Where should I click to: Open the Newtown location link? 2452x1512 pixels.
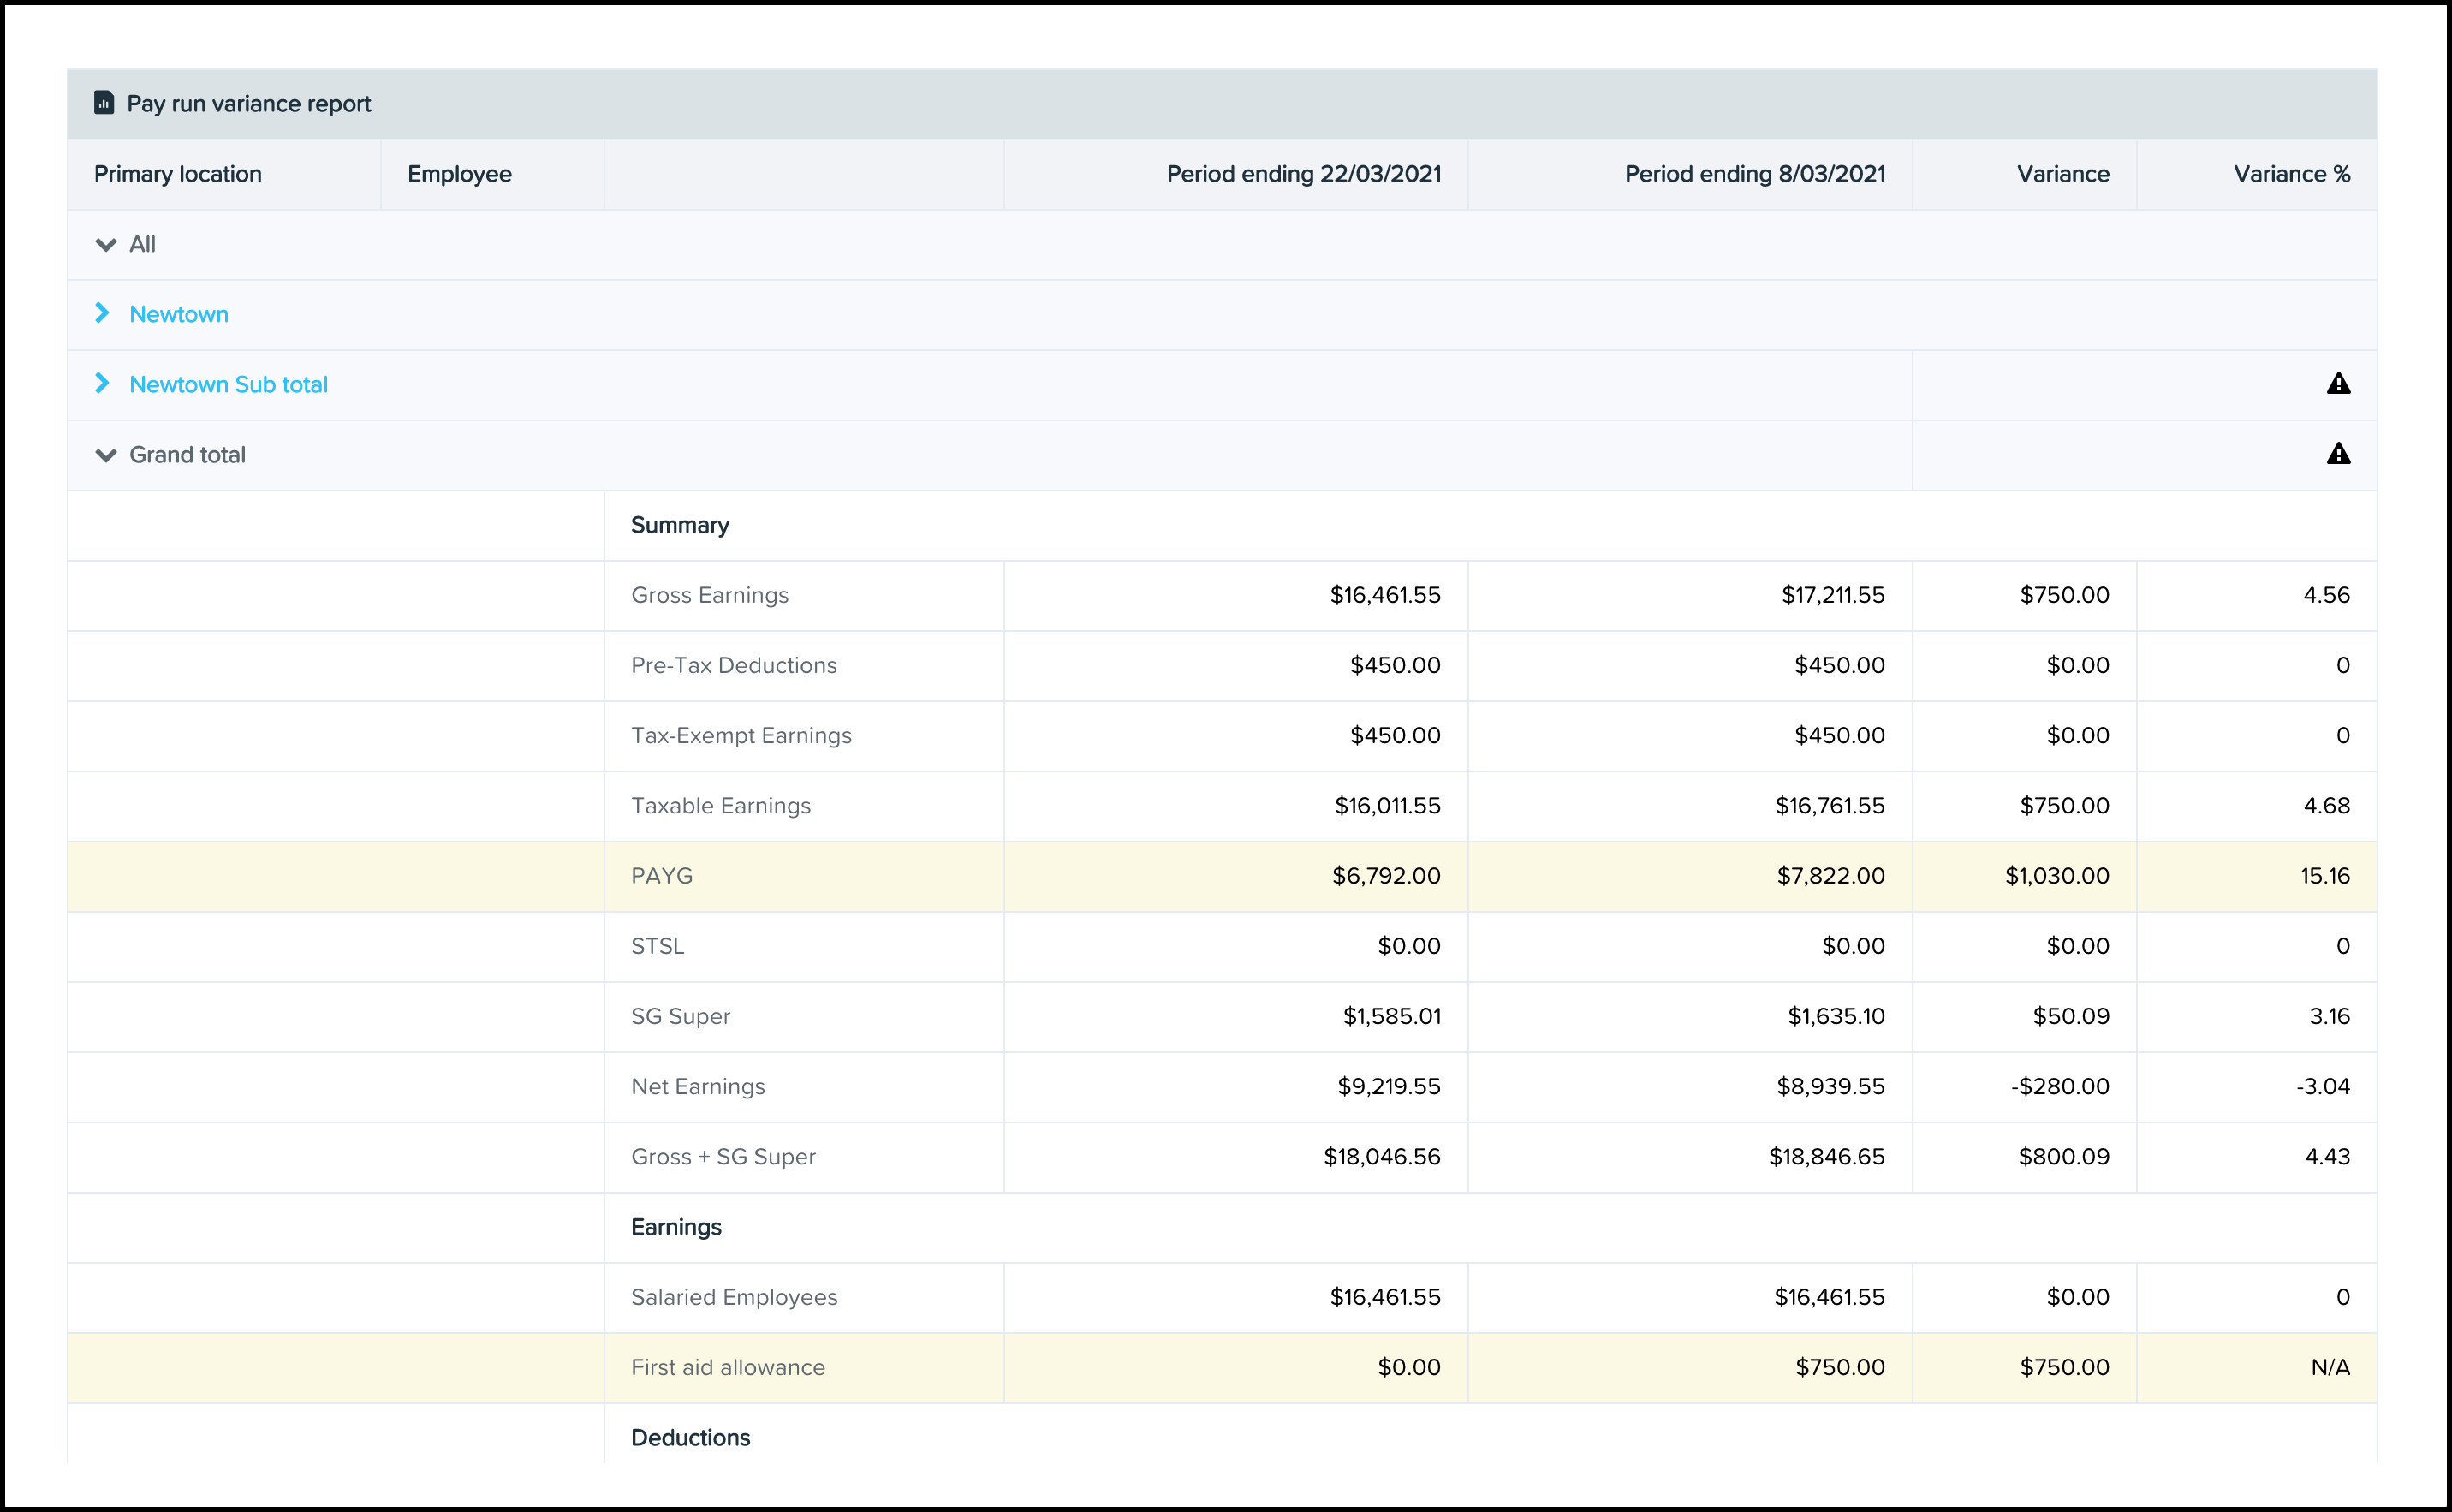(179, 315)
